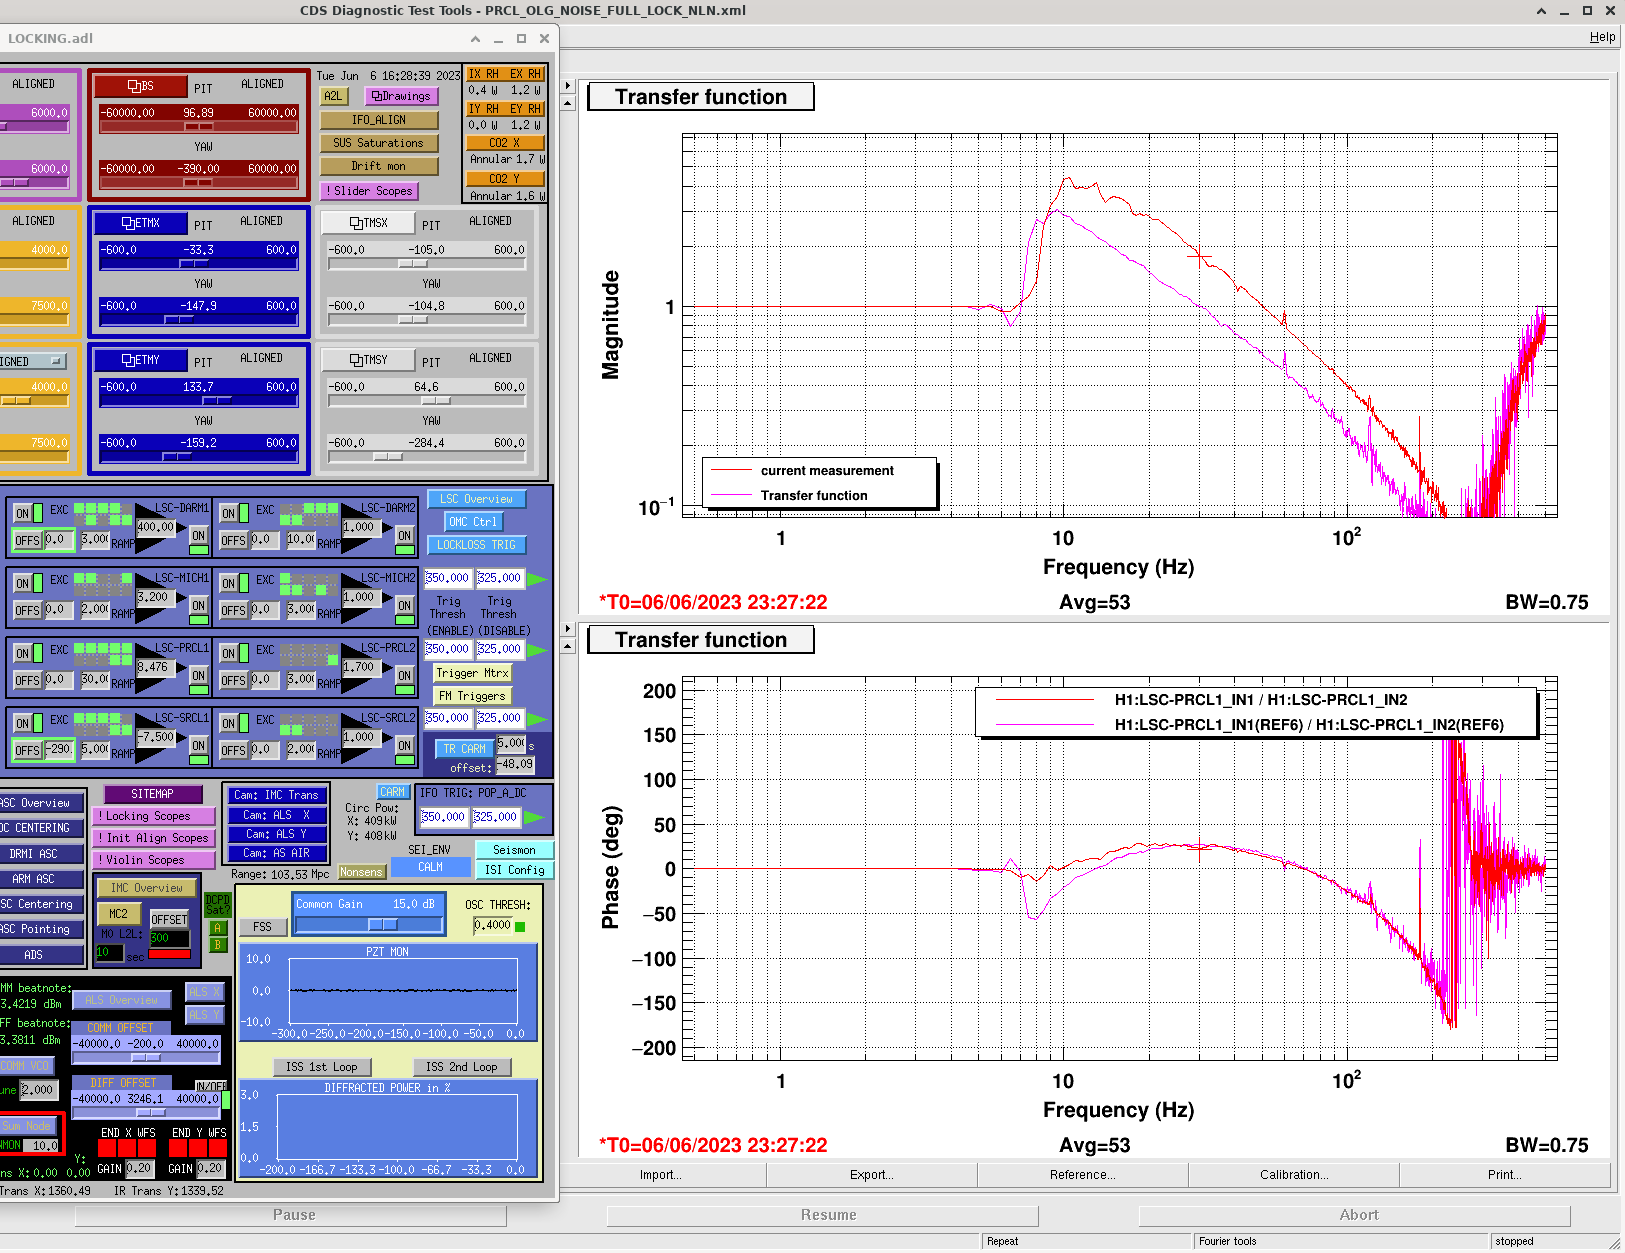Expand the Locking Scopes command menu
Image resolution: width=1625 pixels, height=1253 pixels.
(153, 816)
